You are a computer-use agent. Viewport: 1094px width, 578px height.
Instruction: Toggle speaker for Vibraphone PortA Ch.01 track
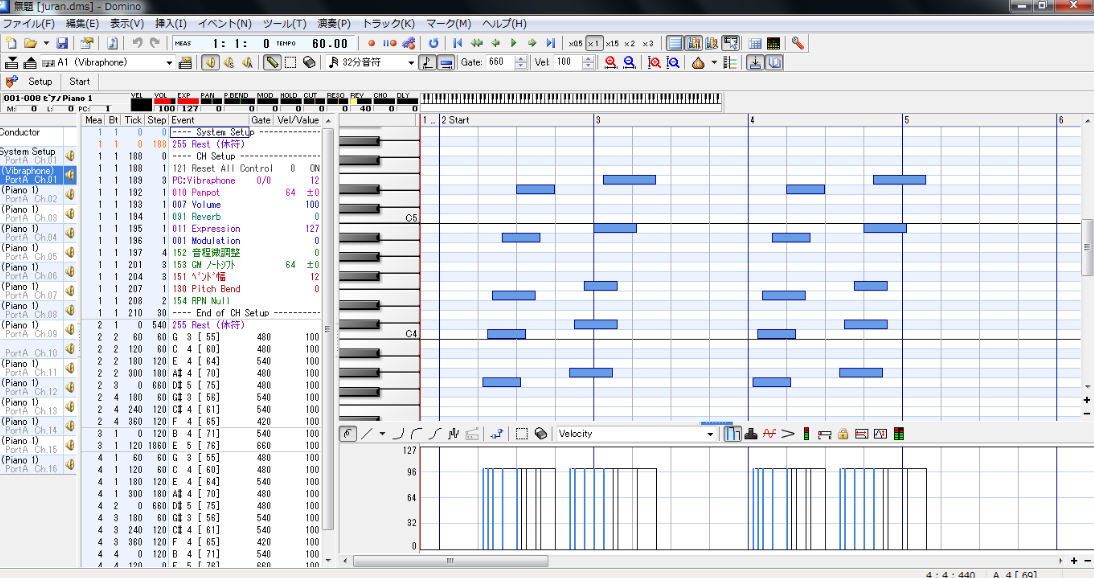[71, 175]
